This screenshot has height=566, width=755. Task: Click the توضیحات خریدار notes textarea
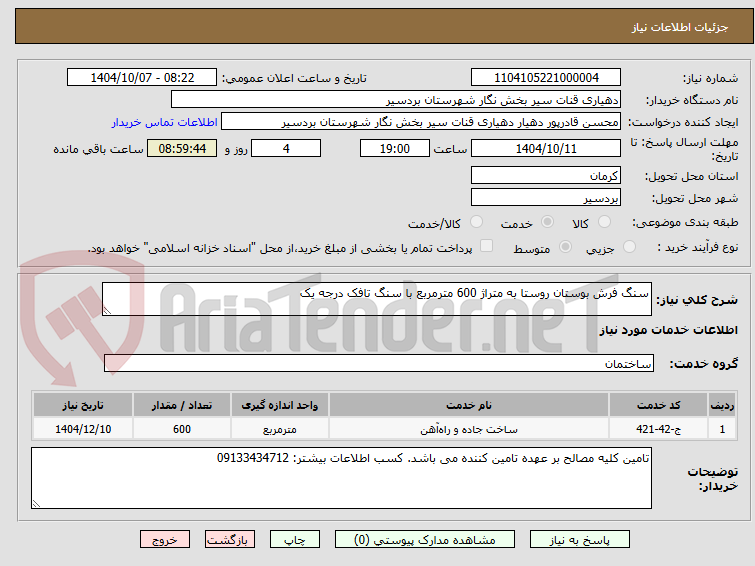click(x=341, y=478)
